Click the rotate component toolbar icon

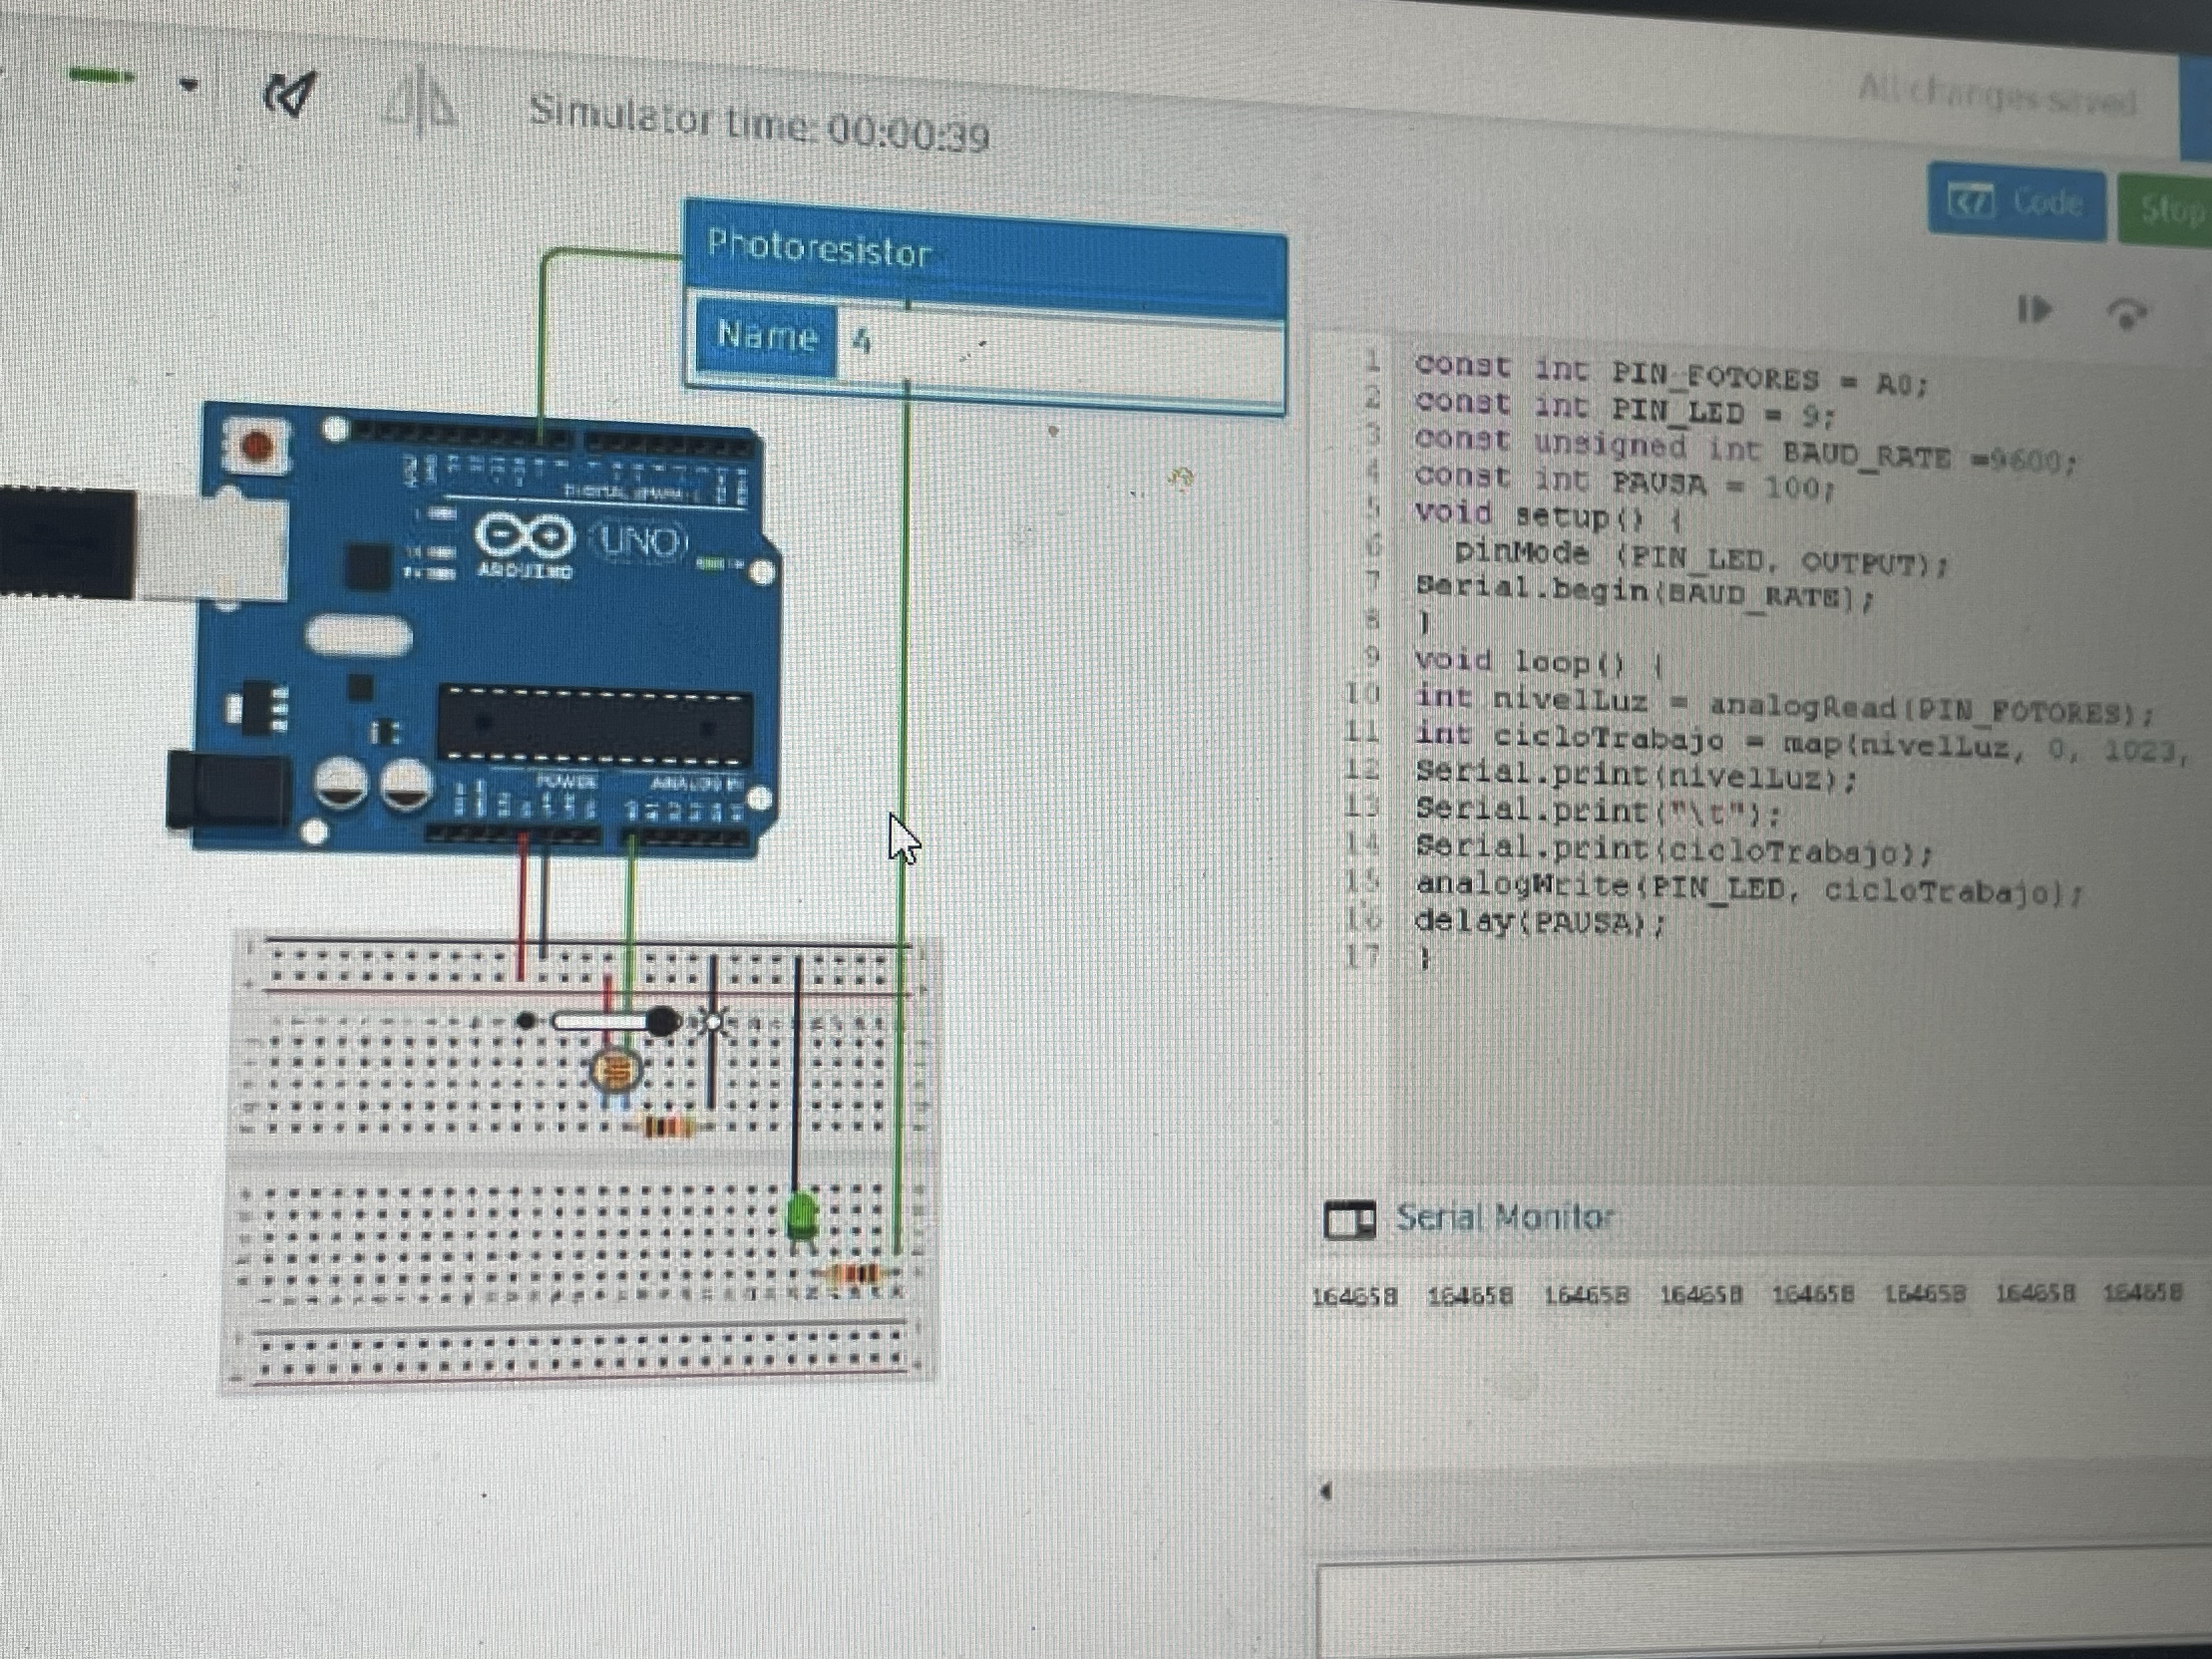[x=290, y=95]
